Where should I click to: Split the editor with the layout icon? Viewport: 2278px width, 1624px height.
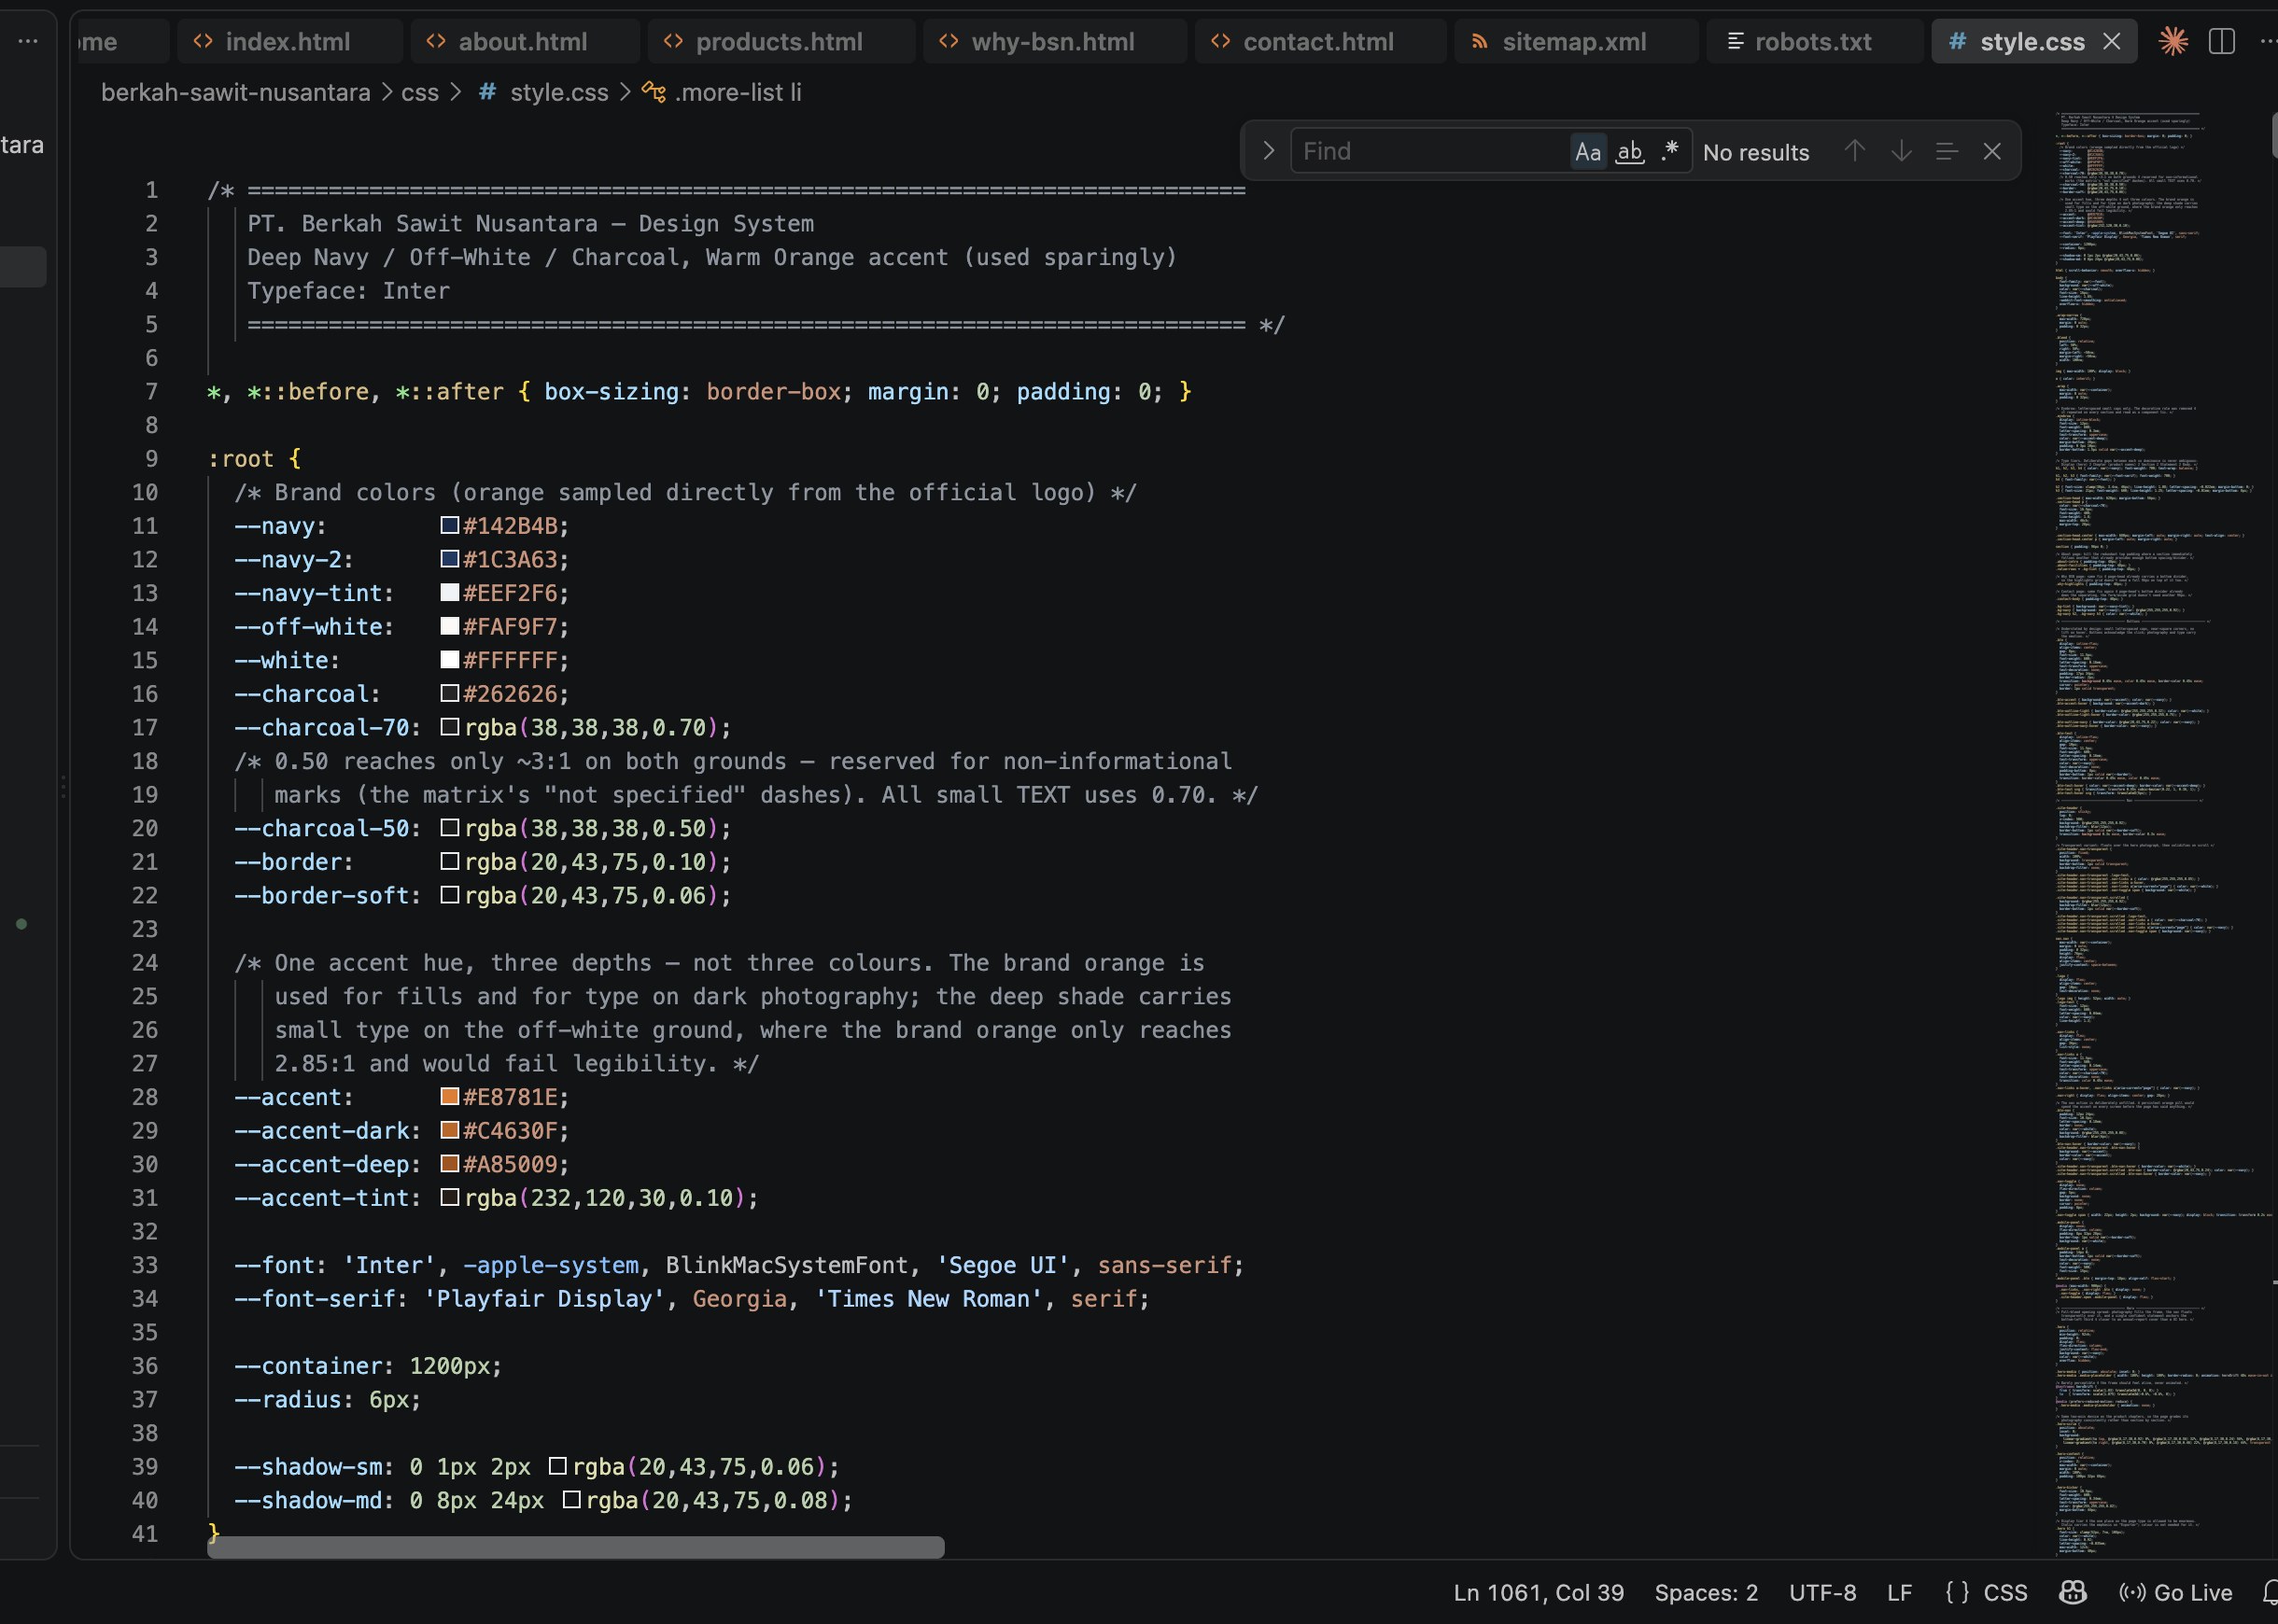point(2221,41)
